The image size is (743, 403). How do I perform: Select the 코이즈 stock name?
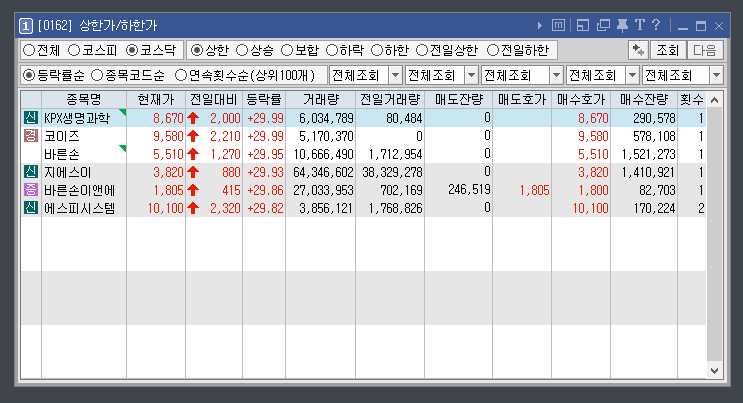[62, 136]
